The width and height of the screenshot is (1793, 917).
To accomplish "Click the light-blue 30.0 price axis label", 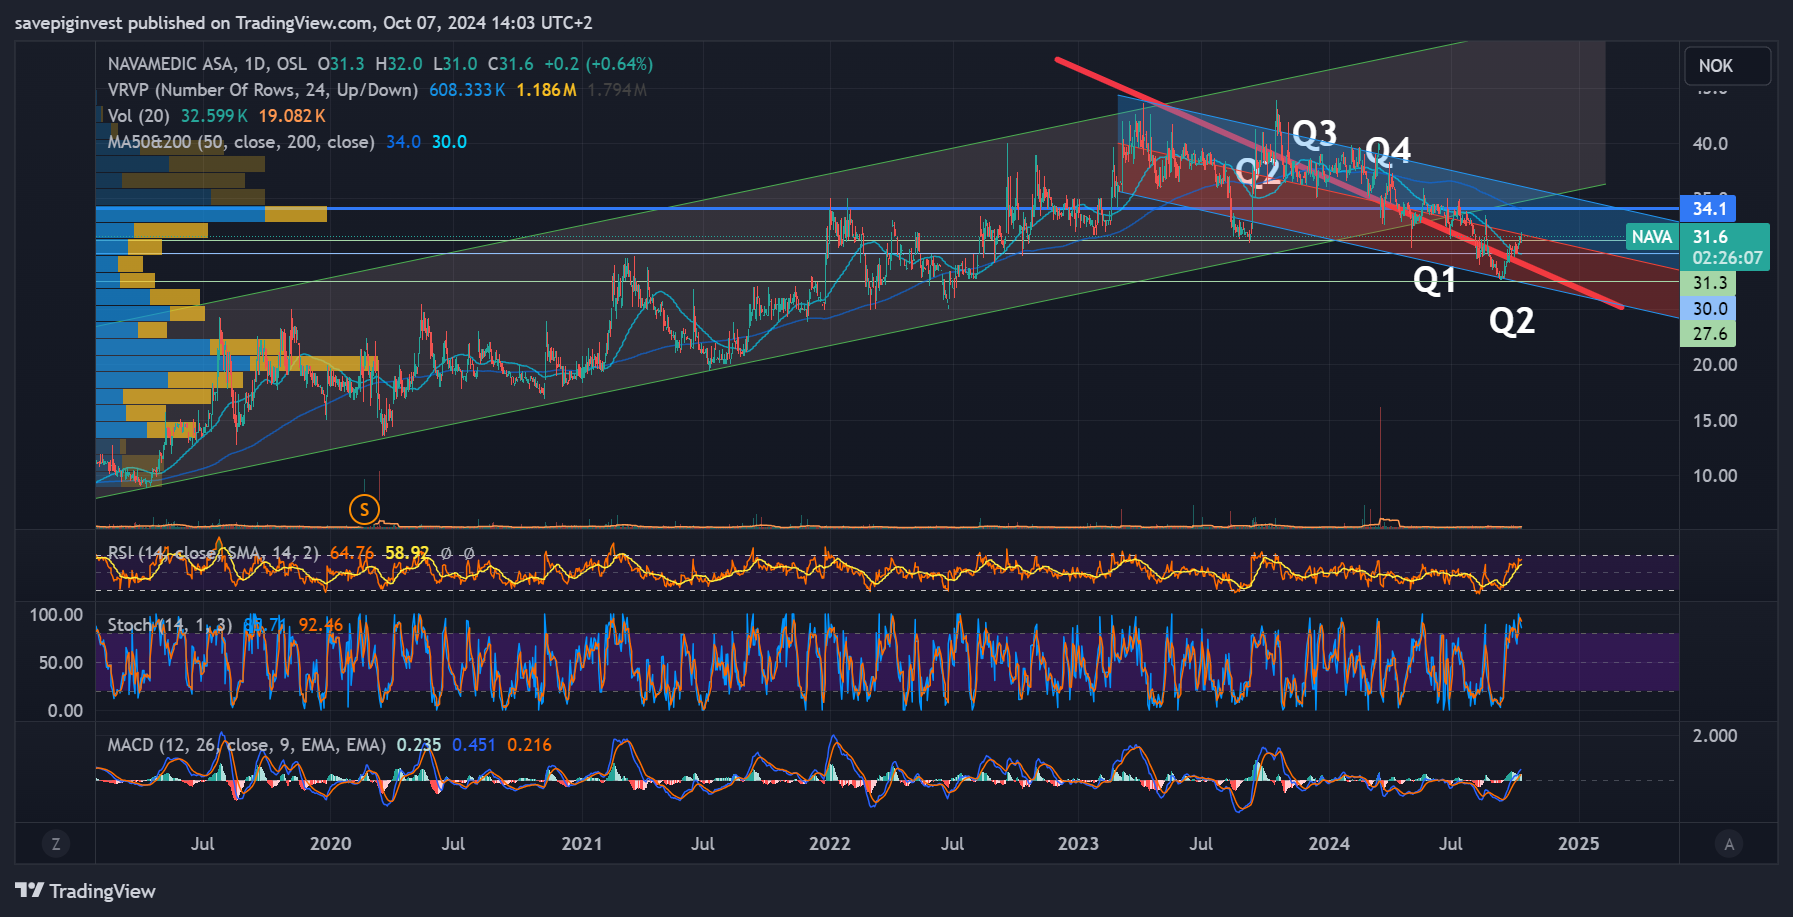I will click(x=1709, y=309).
